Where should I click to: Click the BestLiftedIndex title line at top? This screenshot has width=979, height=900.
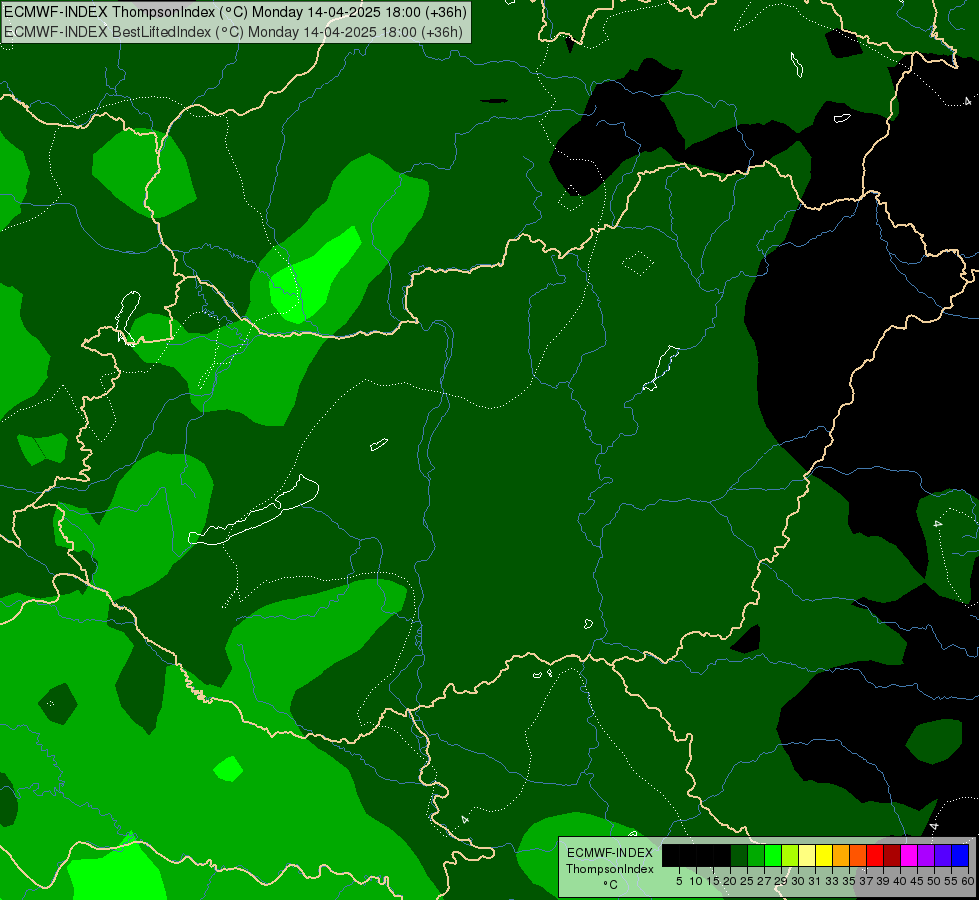[233, 32]
